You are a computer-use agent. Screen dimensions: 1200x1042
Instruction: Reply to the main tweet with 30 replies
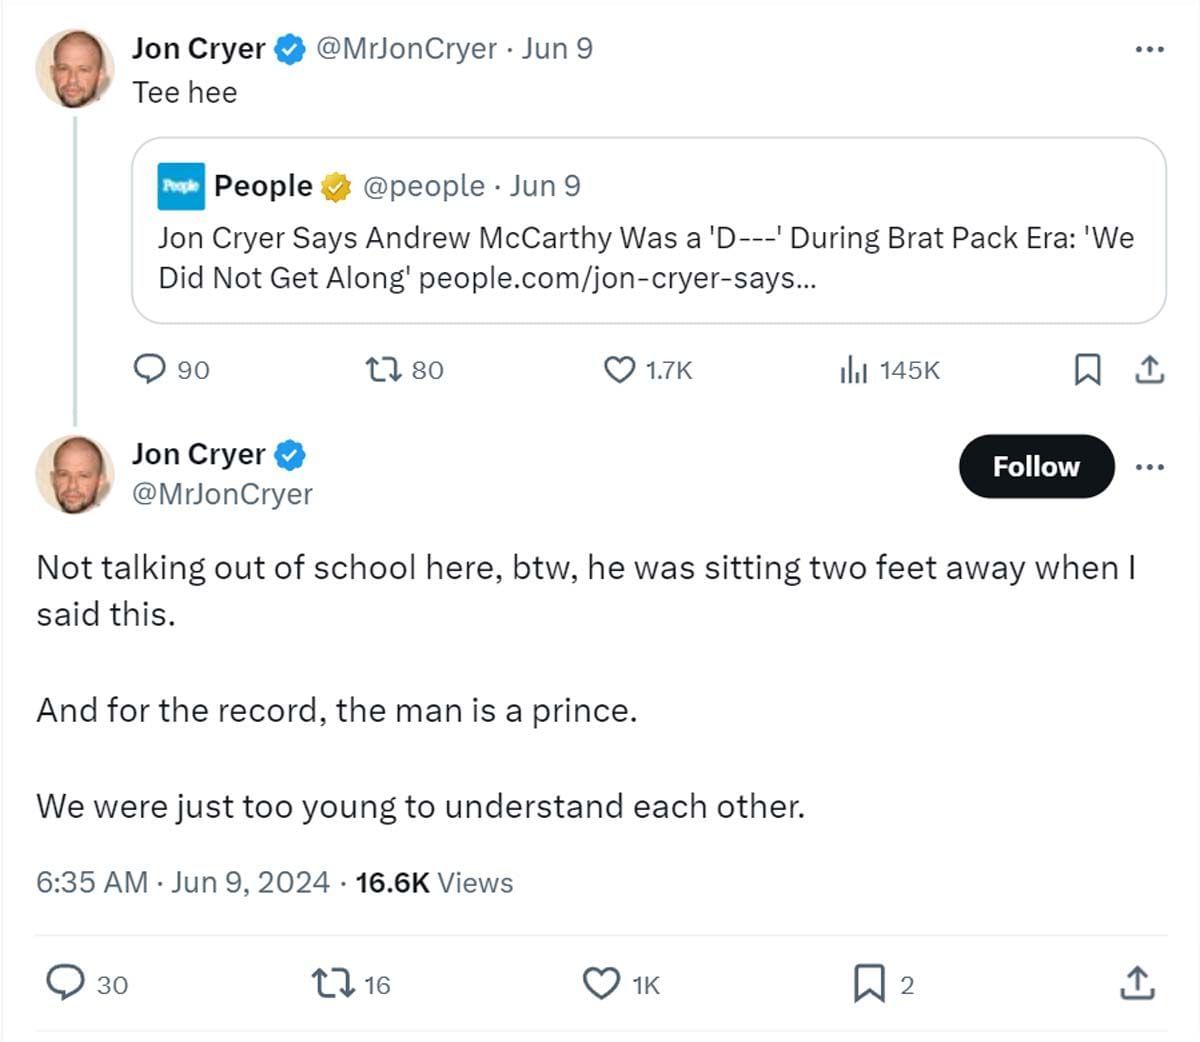pyautogui.click(x=67, y=984)
